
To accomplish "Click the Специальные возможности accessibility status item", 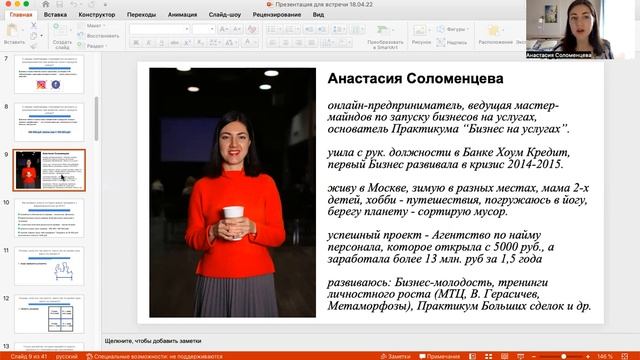I will pos(155,356).
